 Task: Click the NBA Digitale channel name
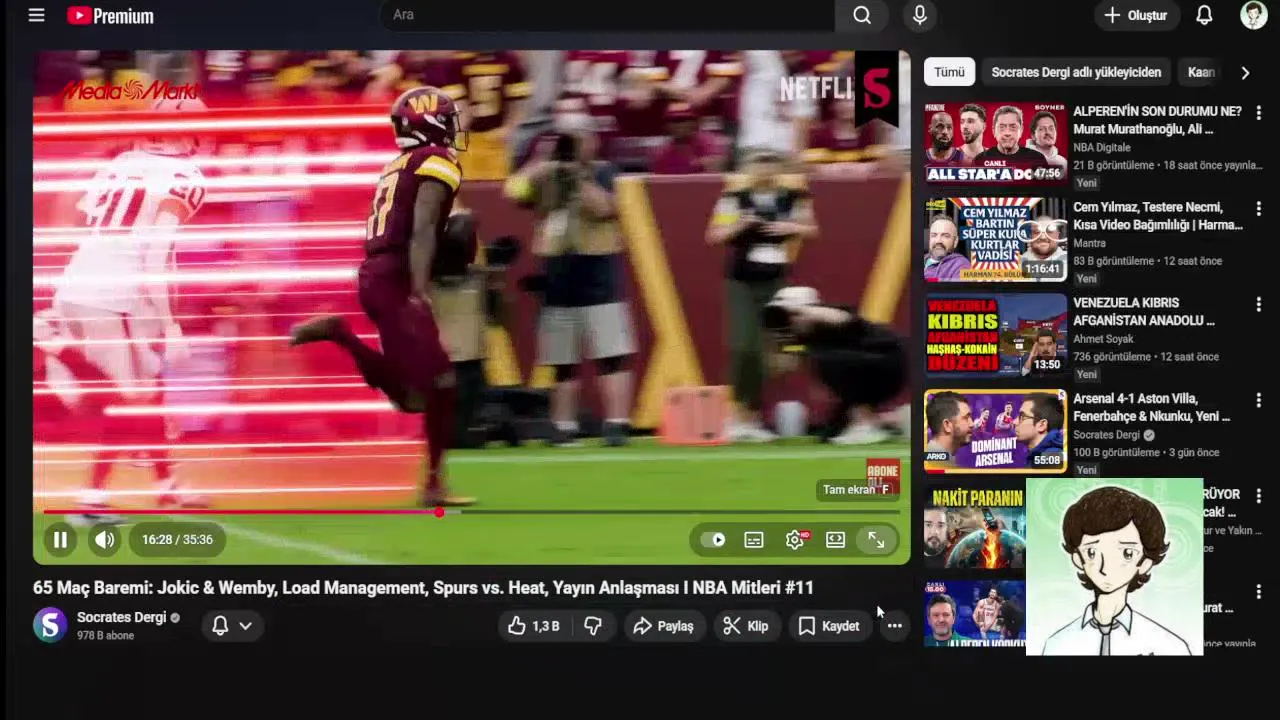point(1102,147)
